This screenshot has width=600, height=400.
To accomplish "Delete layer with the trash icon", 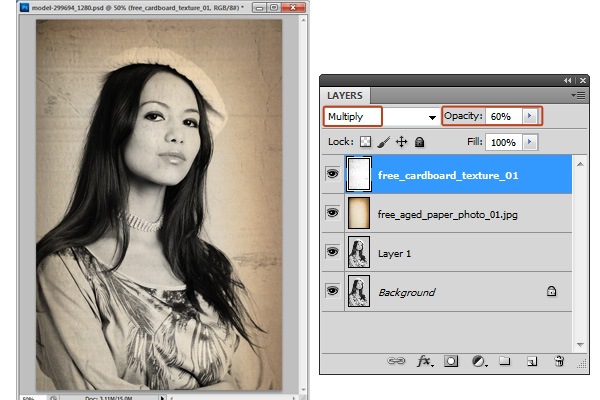I will 559,361.
